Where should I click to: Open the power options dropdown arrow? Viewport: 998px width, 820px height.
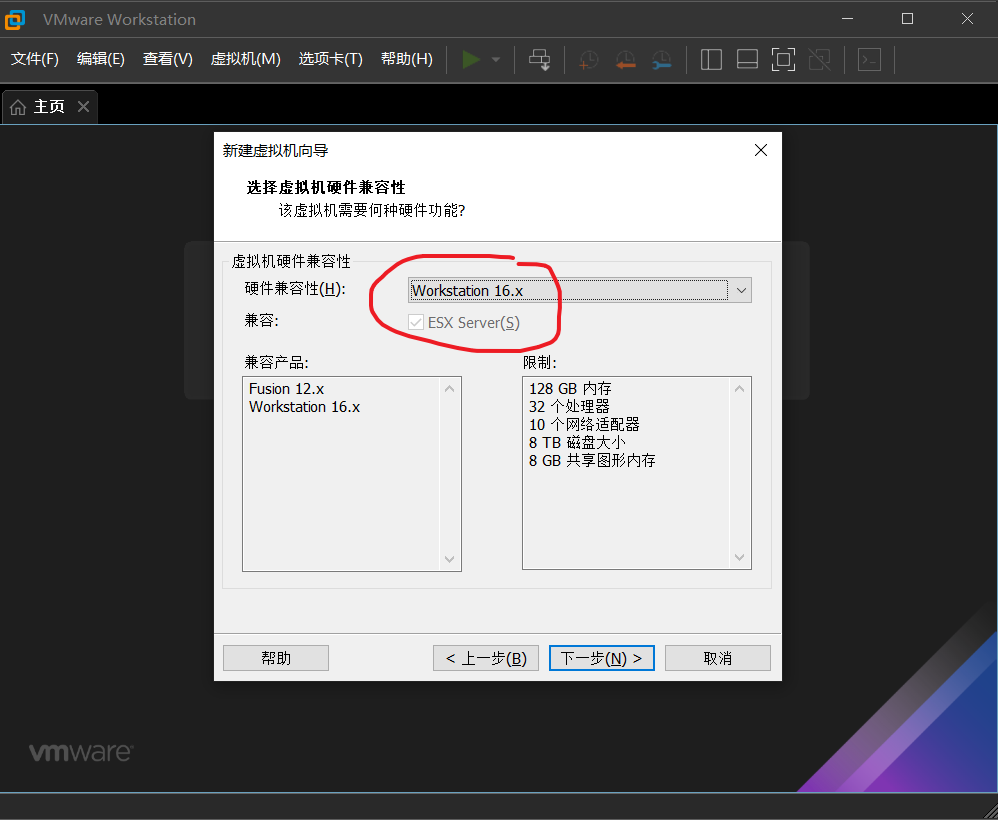pos(496,60)
